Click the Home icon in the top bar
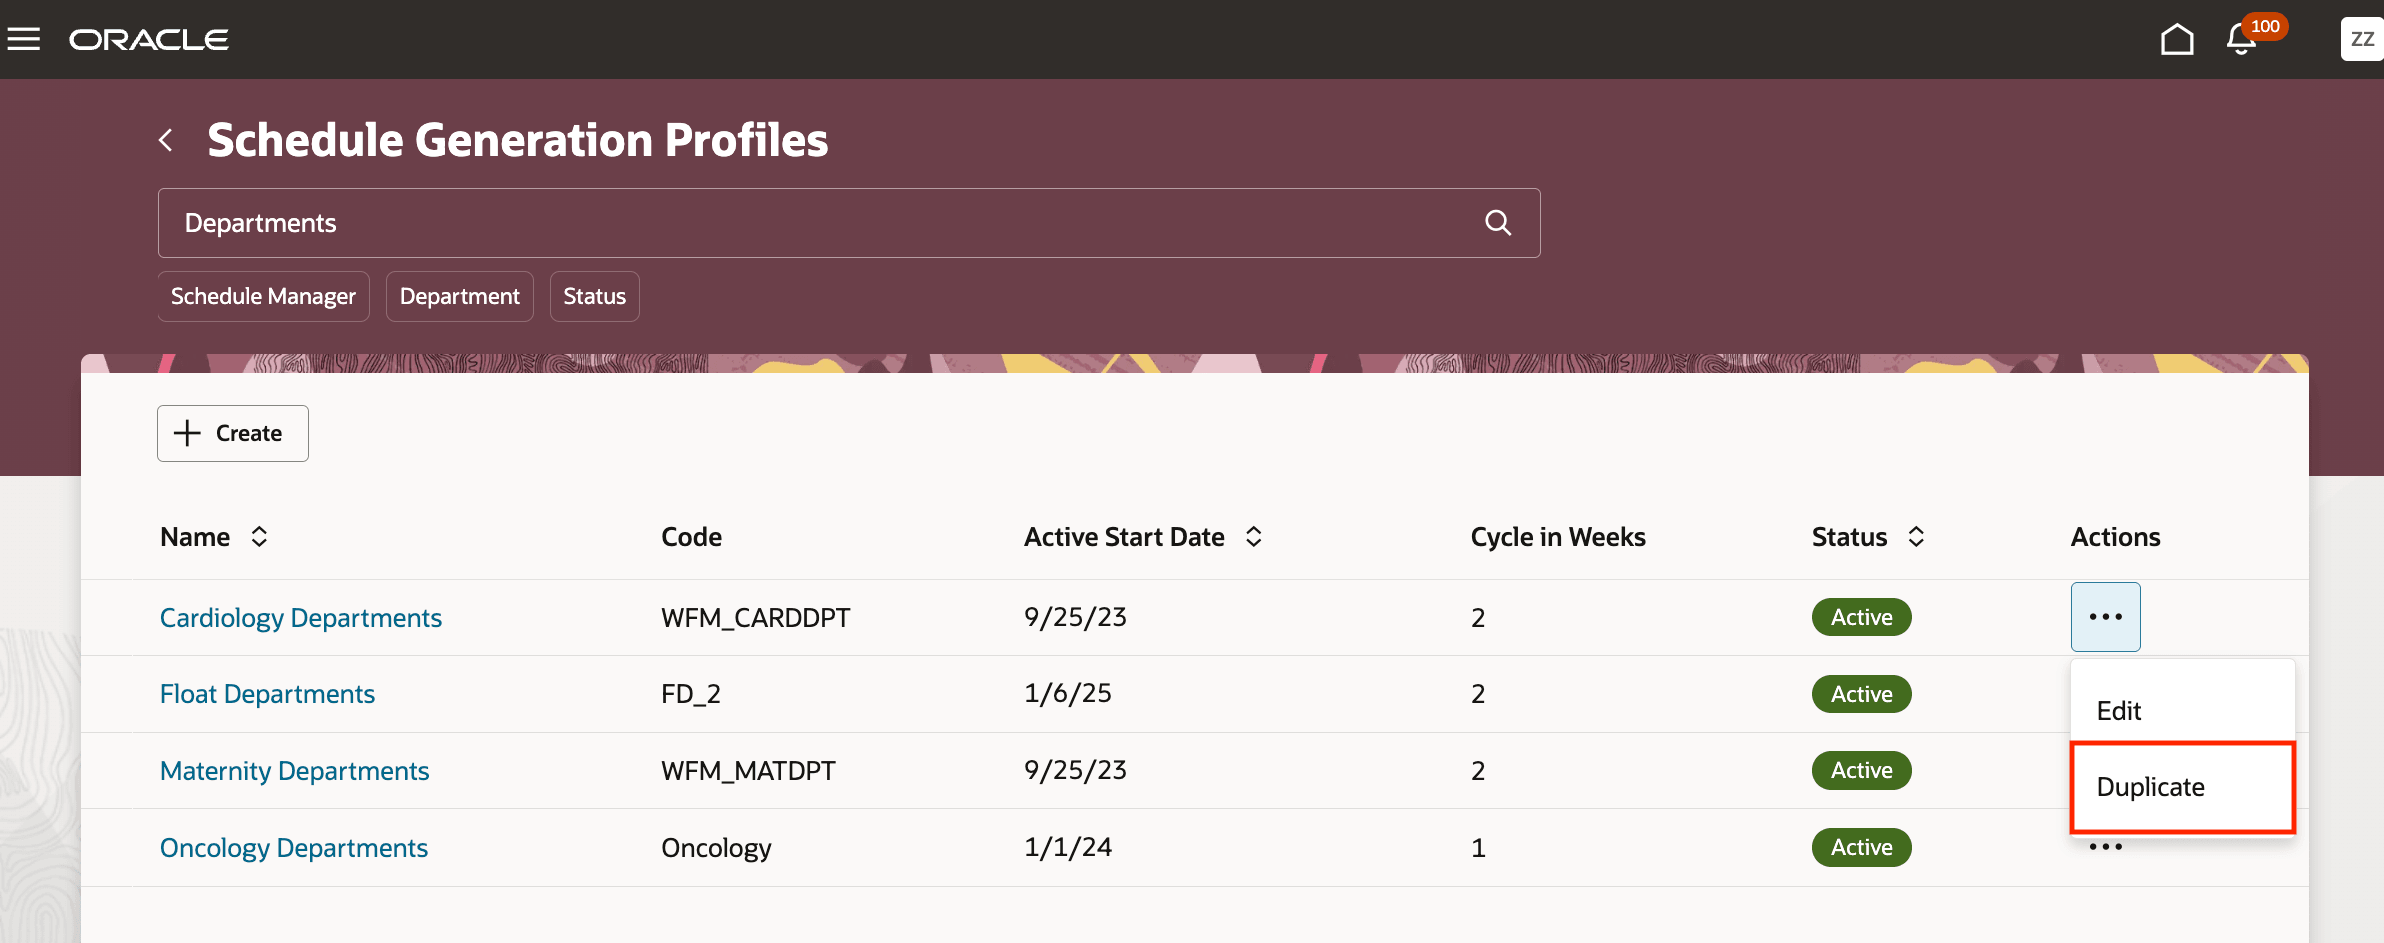Viewport: 2384px width, 943px height. click(x=2176, y=39)
